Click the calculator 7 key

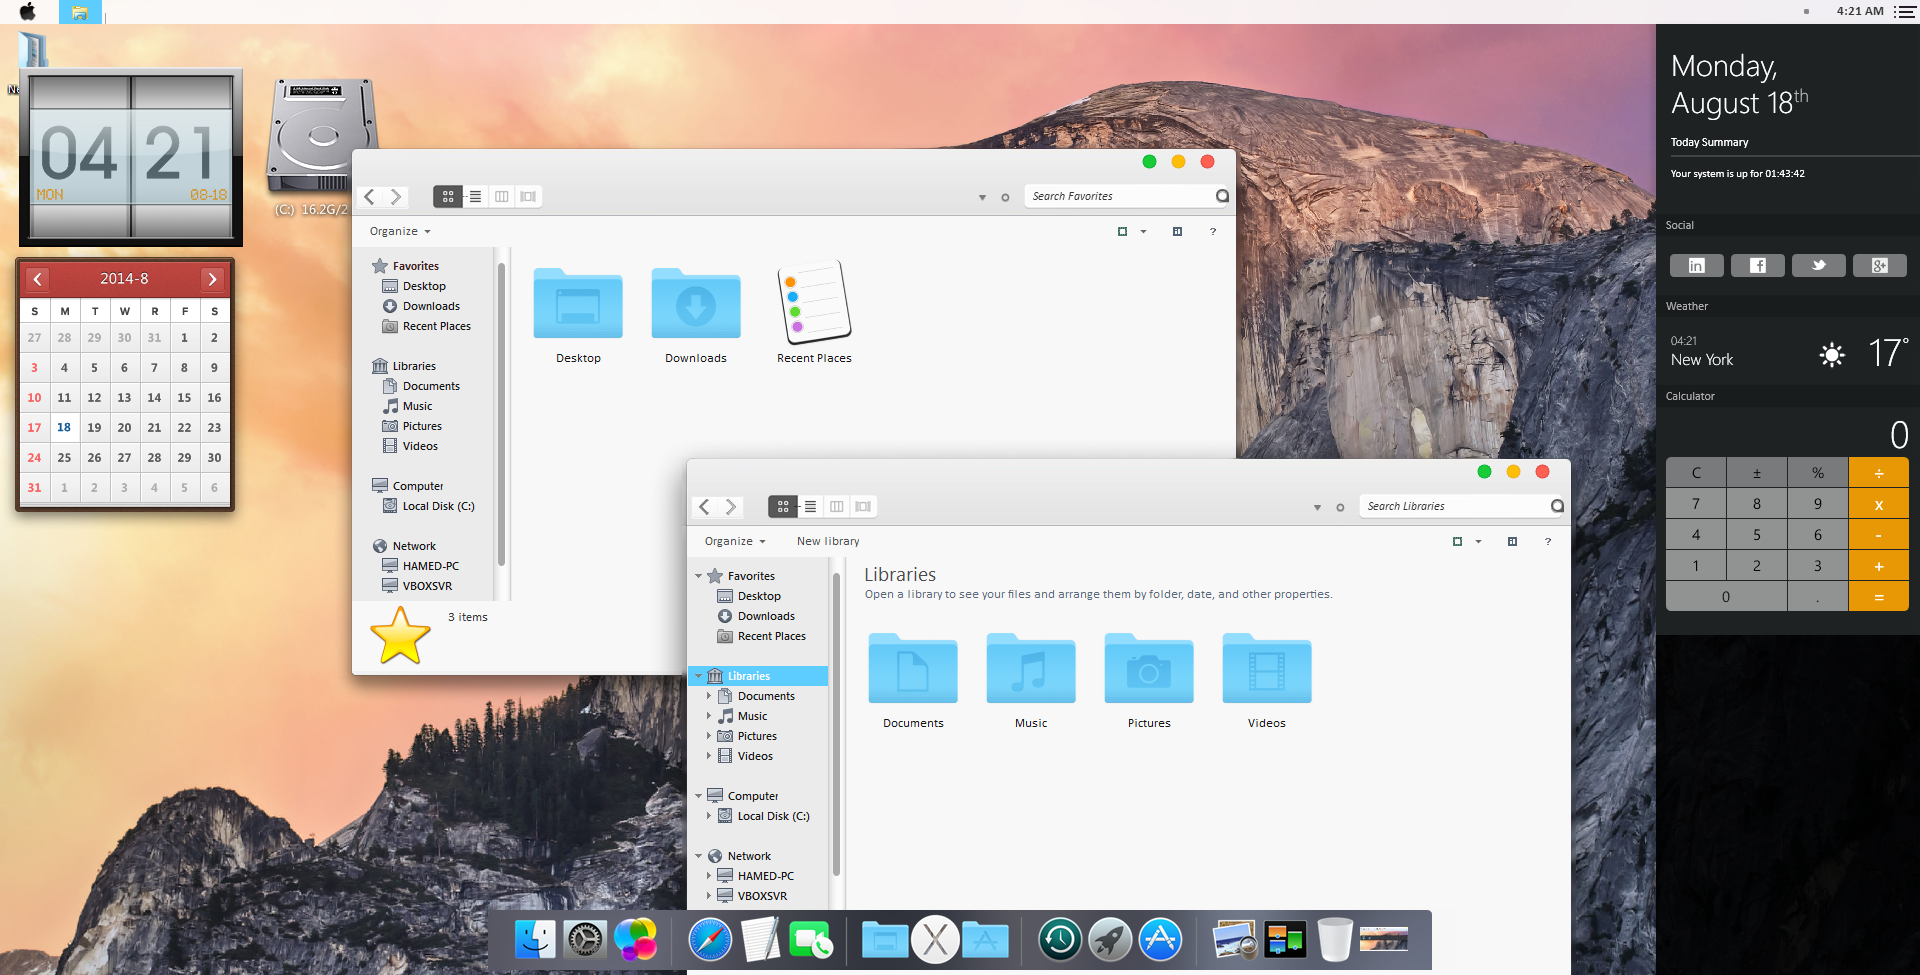click(1696, 503)
